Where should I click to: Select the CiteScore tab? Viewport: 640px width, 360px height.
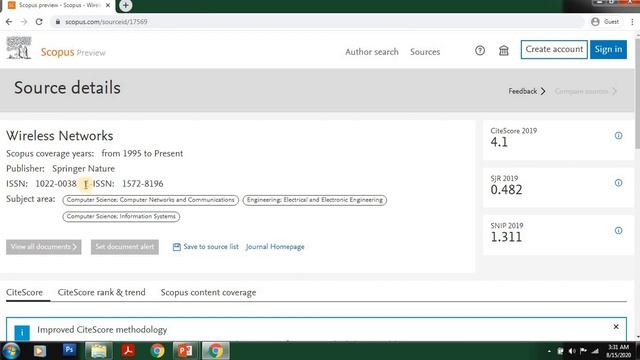click(x=24, y=292)
